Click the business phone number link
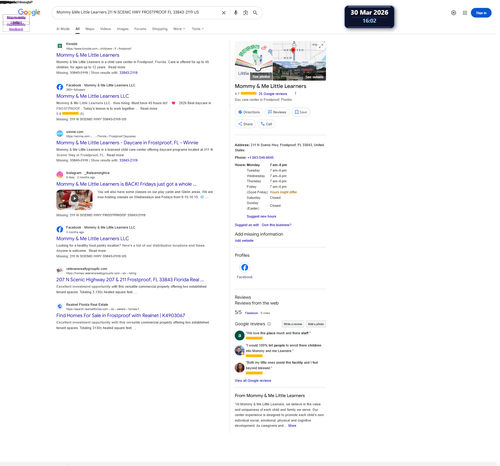This screenshot has height=466, width=500. click(260, 157)
